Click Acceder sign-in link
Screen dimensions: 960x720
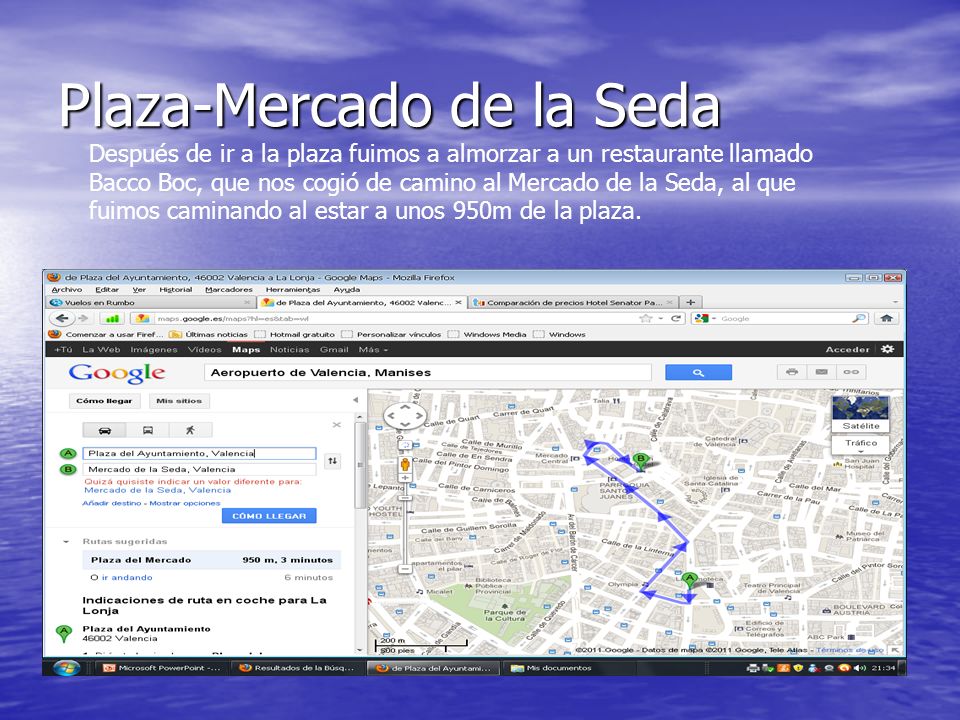(x=847, y=350)
